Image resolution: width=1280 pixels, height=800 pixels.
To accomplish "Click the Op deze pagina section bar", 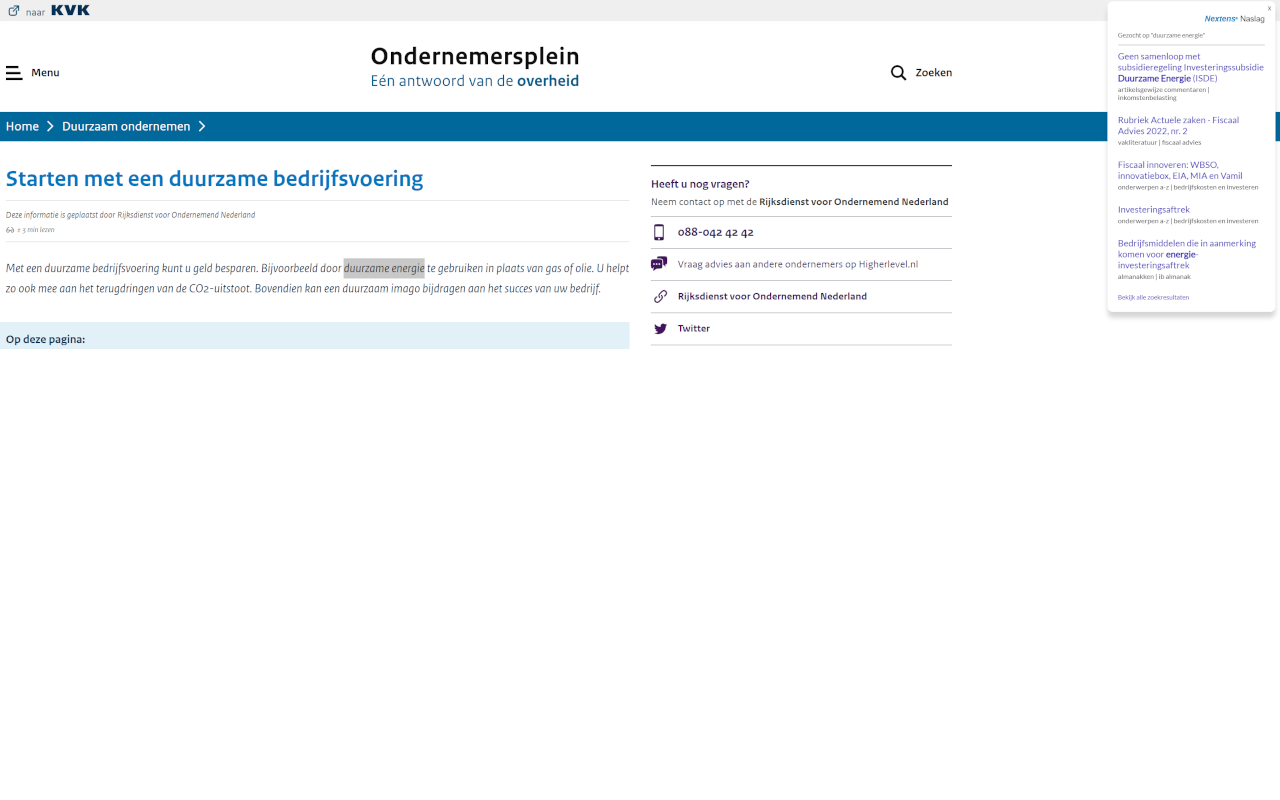I will (315, 336).
